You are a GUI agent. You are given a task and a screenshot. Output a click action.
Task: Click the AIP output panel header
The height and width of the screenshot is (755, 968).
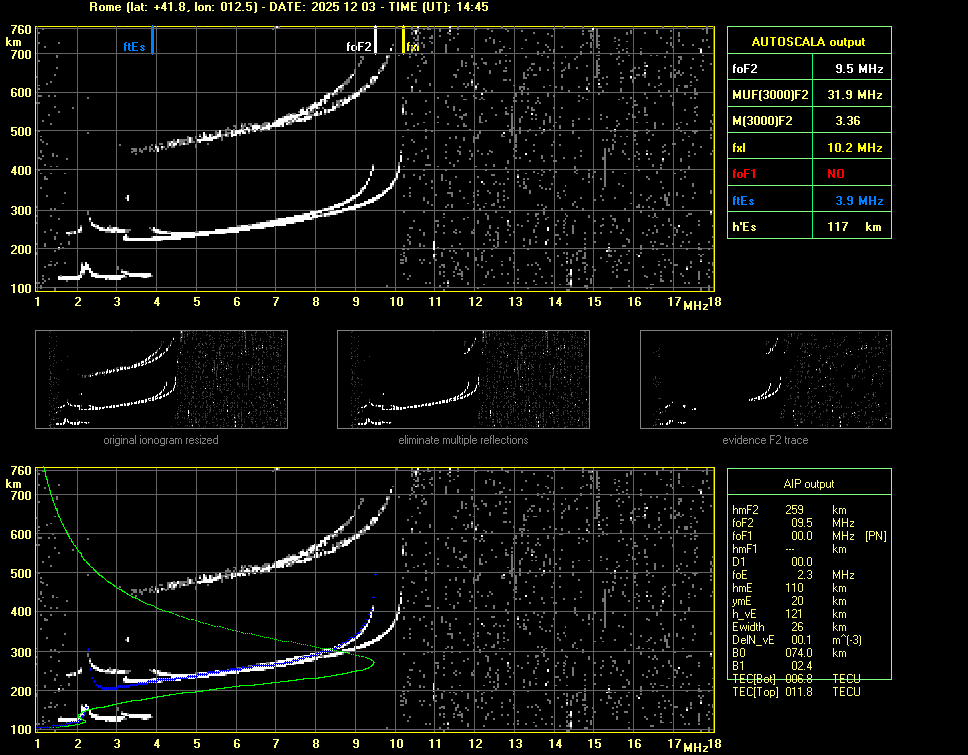[808, 484]
